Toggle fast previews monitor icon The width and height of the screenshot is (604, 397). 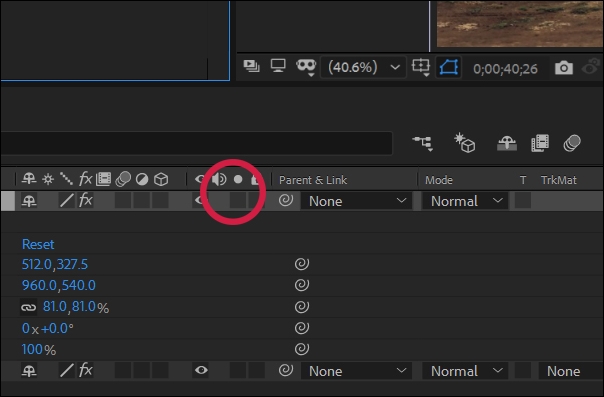point(278,65)
